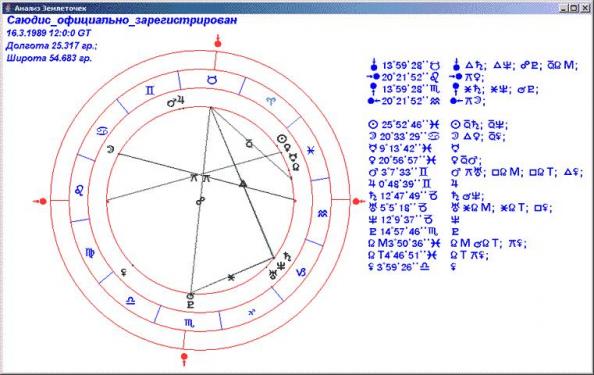This screenshot has width=594, height=375.
Task: Select the Capricorn glyph on the wheel
Action: (301, 272)
